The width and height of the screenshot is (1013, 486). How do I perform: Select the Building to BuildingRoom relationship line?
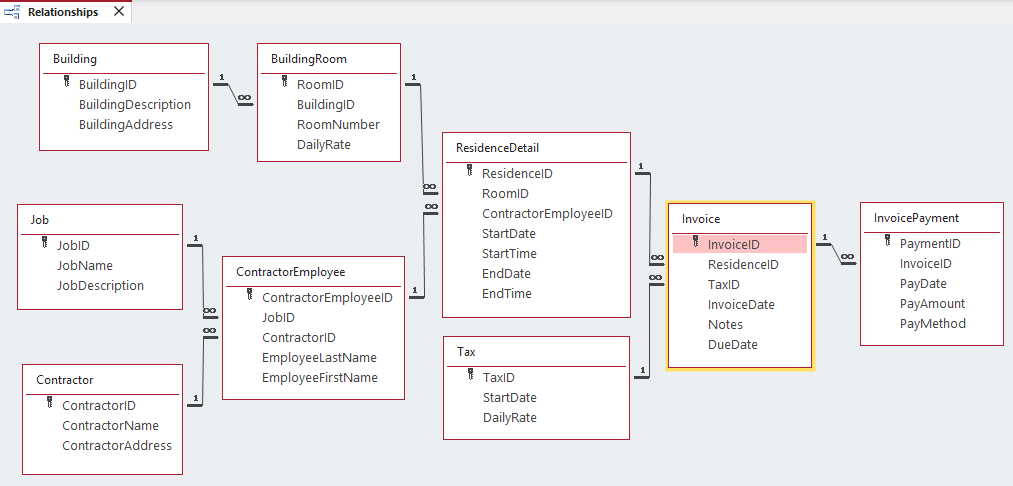click(x=233, y=94)
